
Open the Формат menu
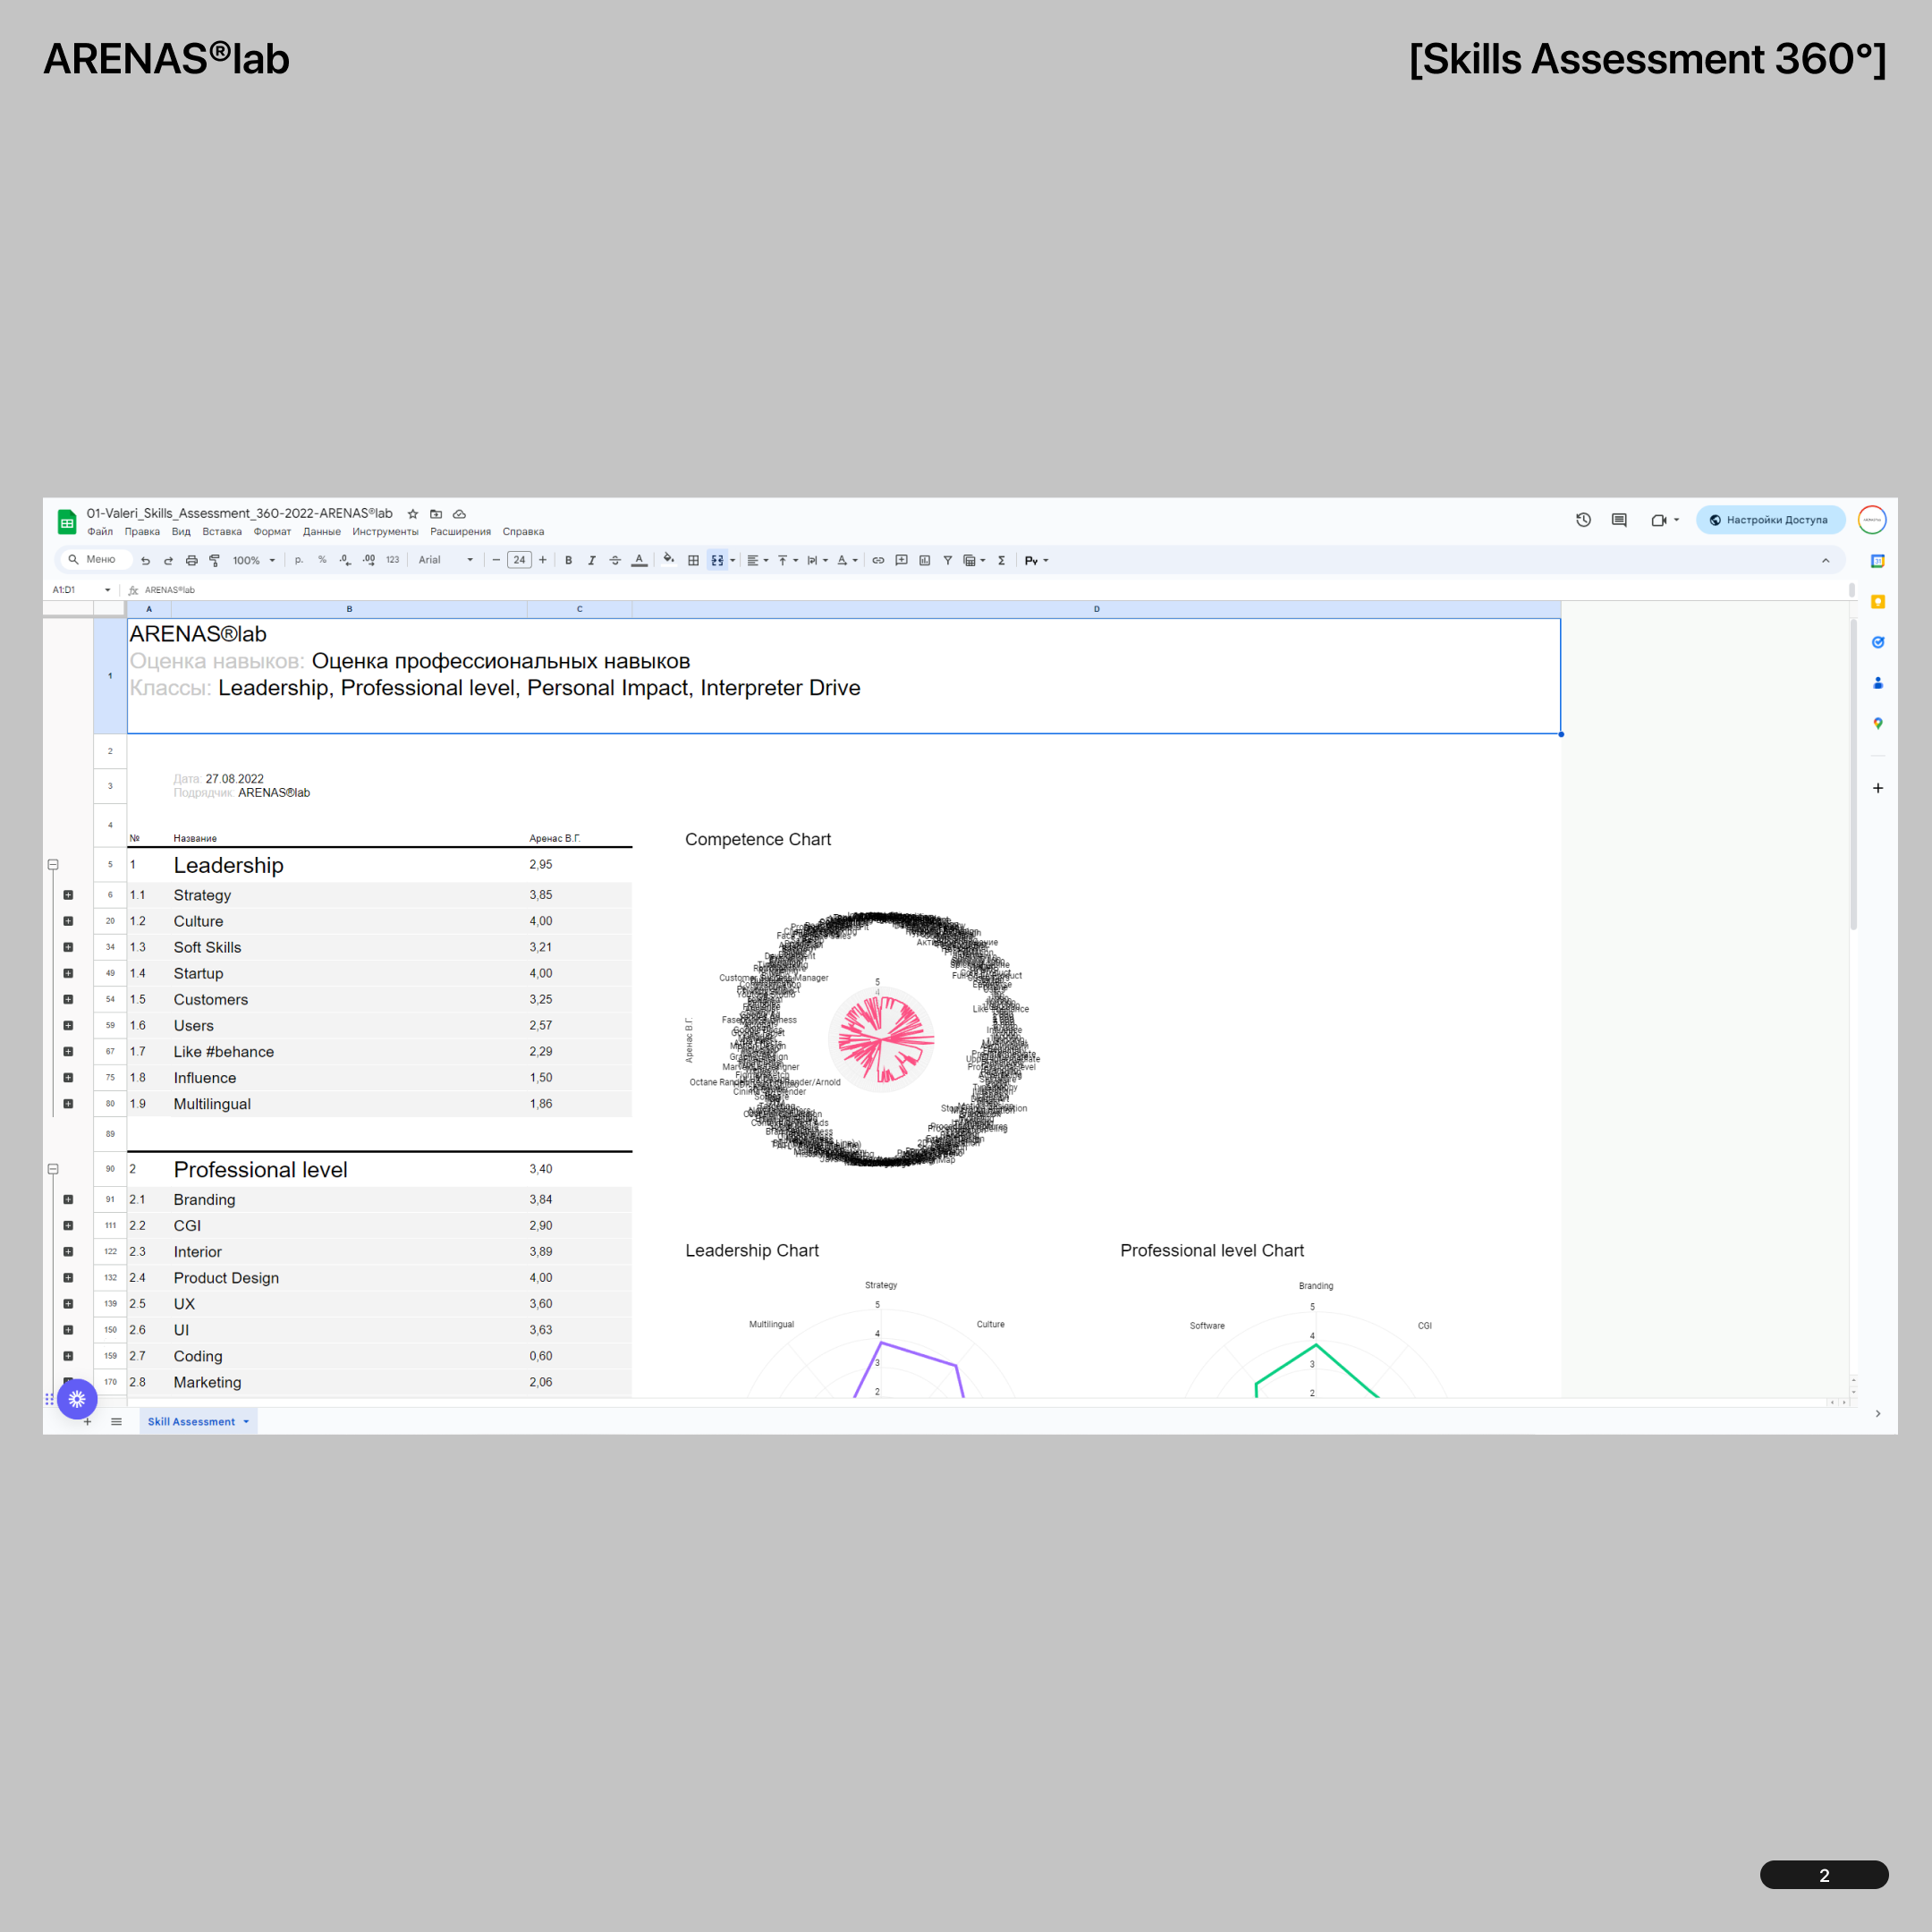272,532
